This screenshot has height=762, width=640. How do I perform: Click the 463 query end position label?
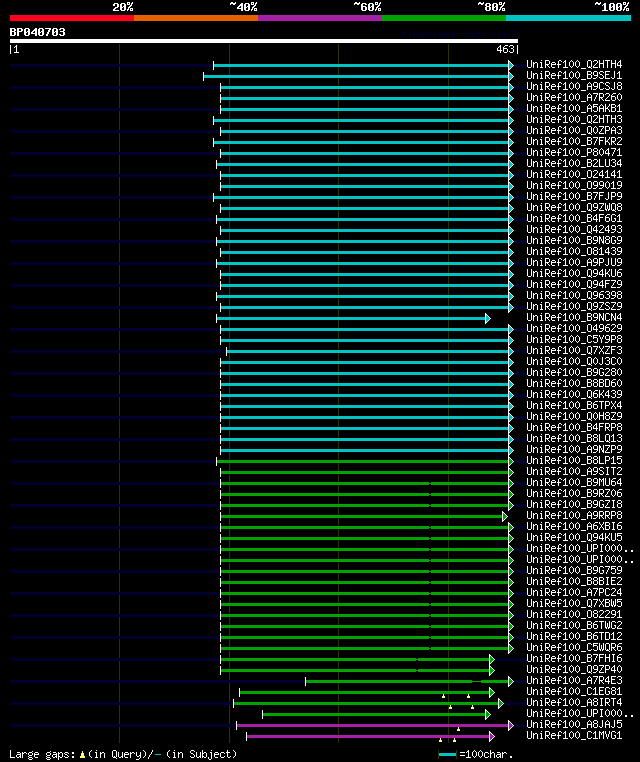[505, 49]
